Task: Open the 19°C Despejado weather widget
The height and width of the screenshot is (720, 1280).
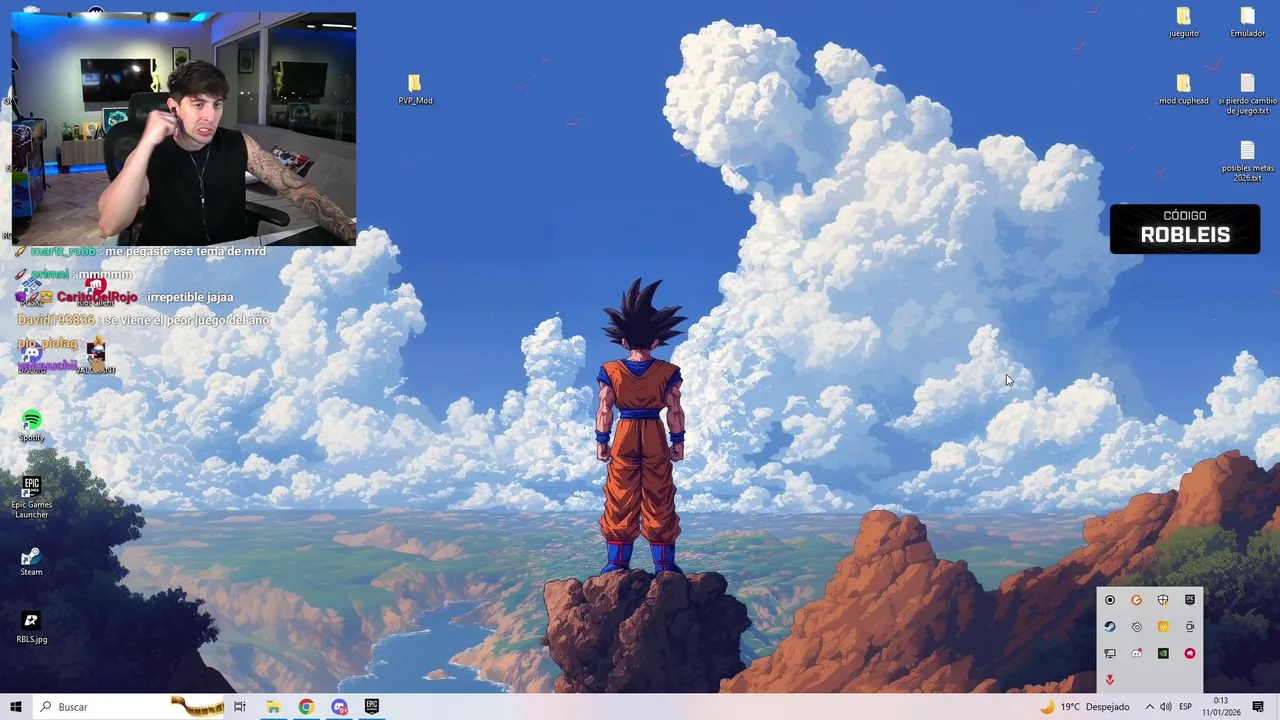Action: point(1085,707)
